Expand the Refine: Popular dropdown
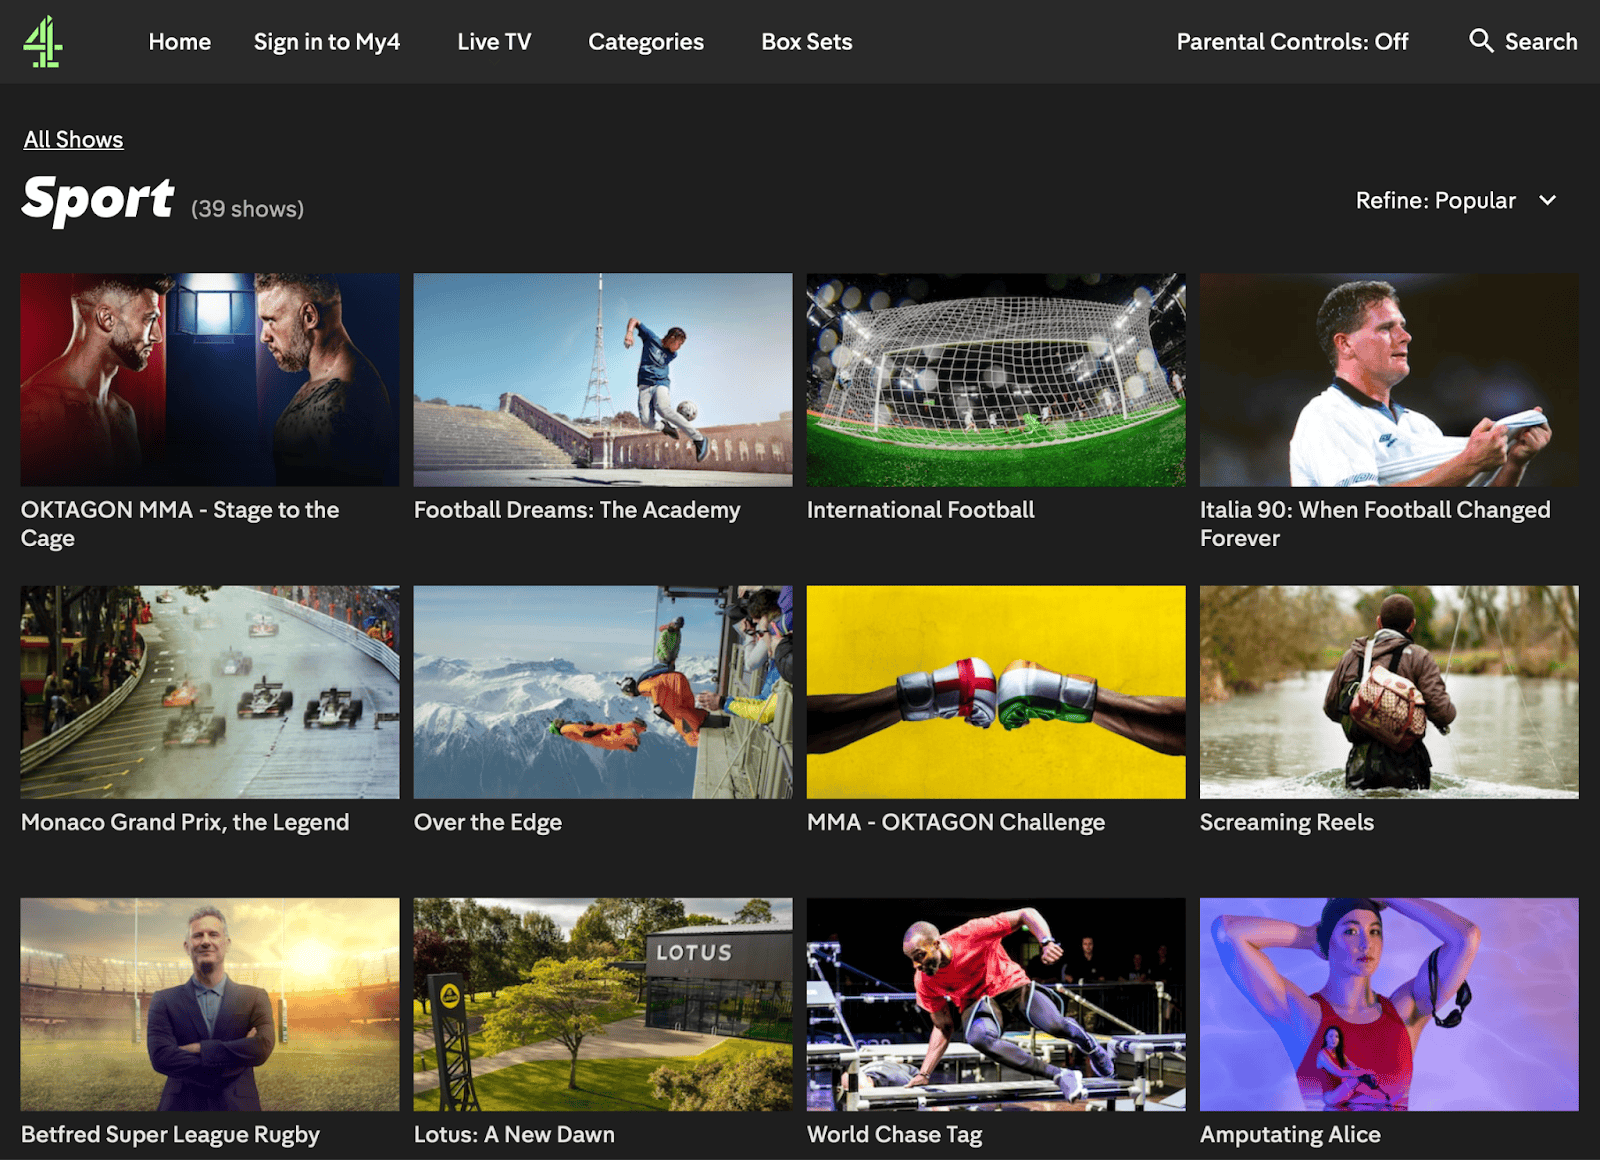 pos(1436,200)
